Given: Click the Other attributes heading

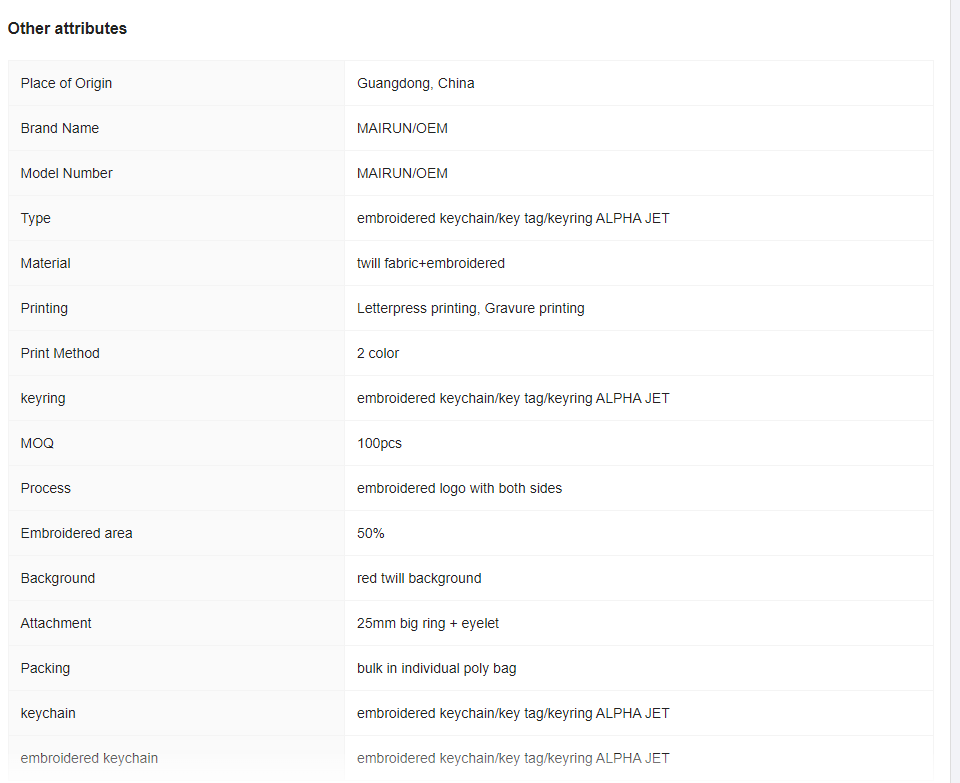Looking at the screenshot, I should (67, 28).
